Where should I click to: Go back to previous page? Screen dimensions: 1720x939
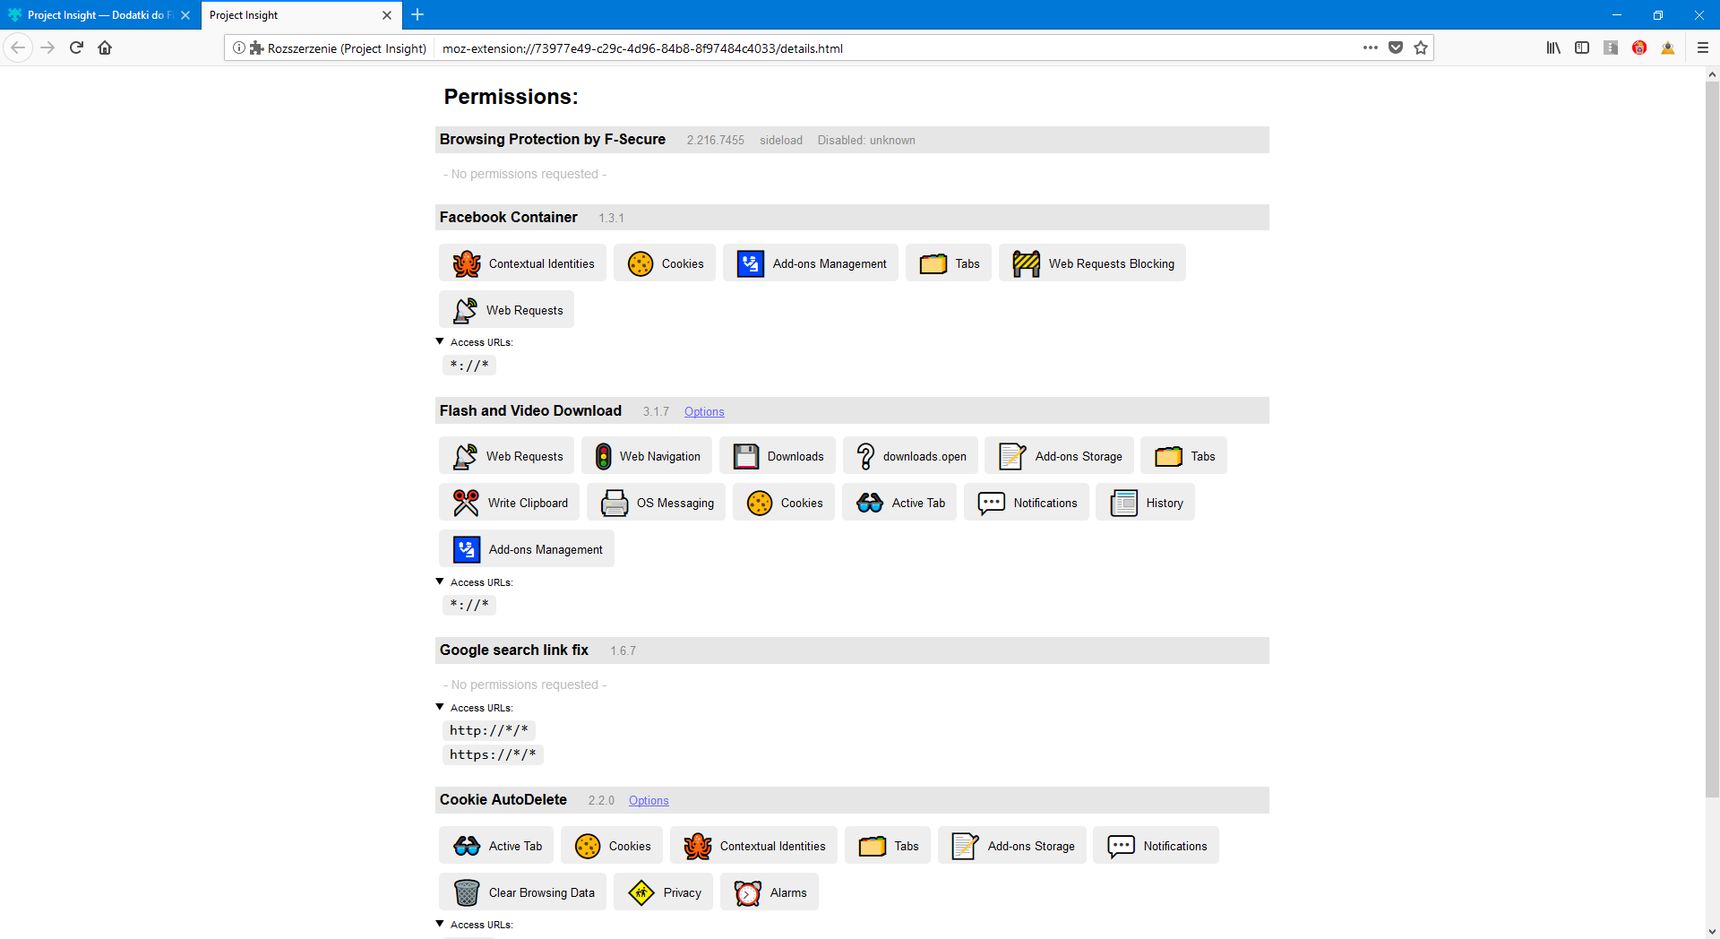tap(18, 47)
